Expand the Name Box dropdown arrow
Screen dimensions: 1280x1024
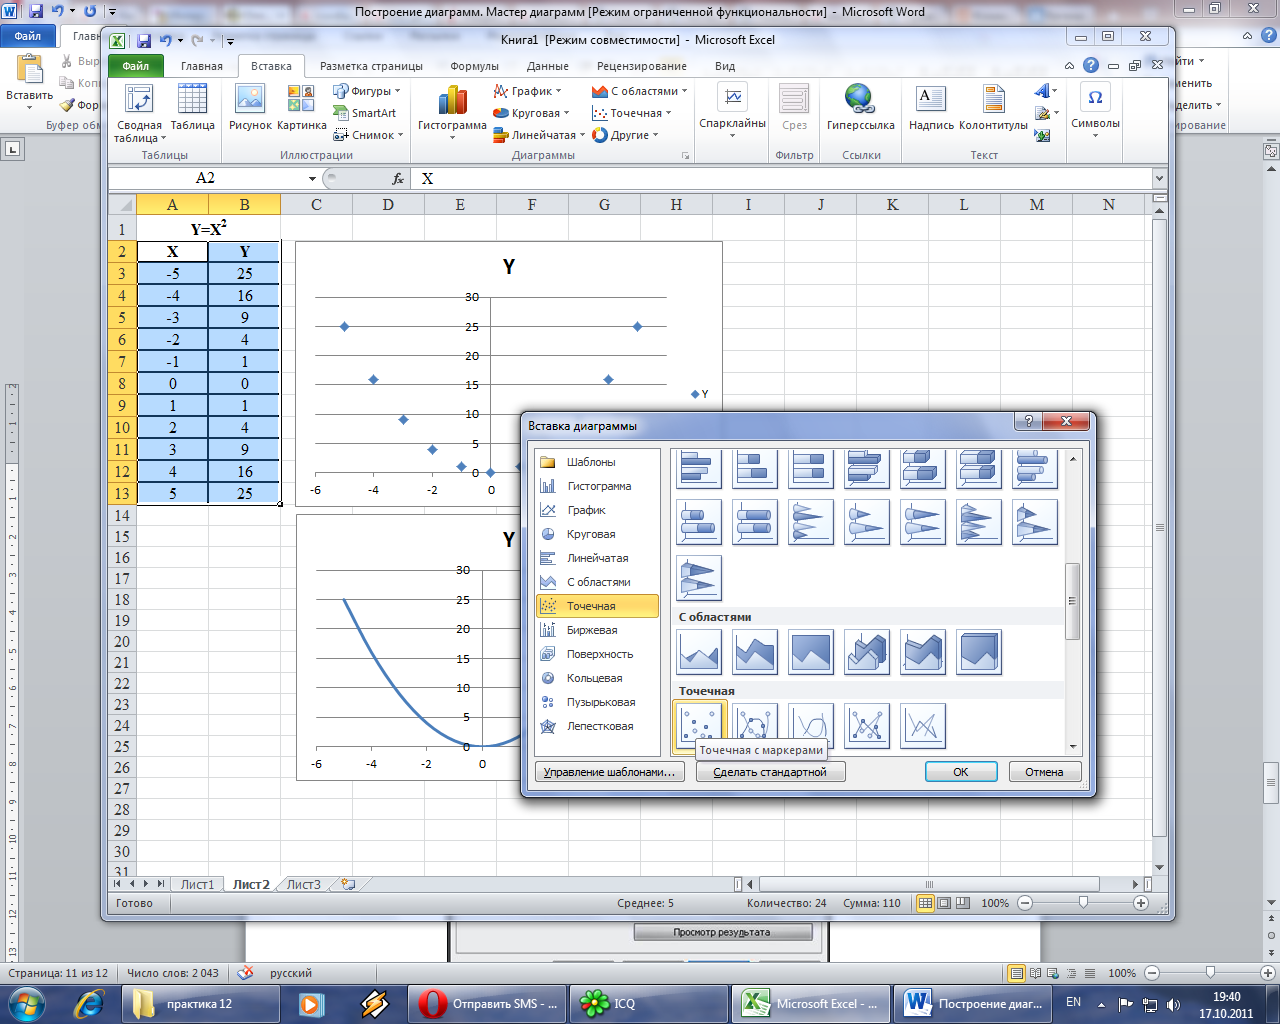point(312,179)
